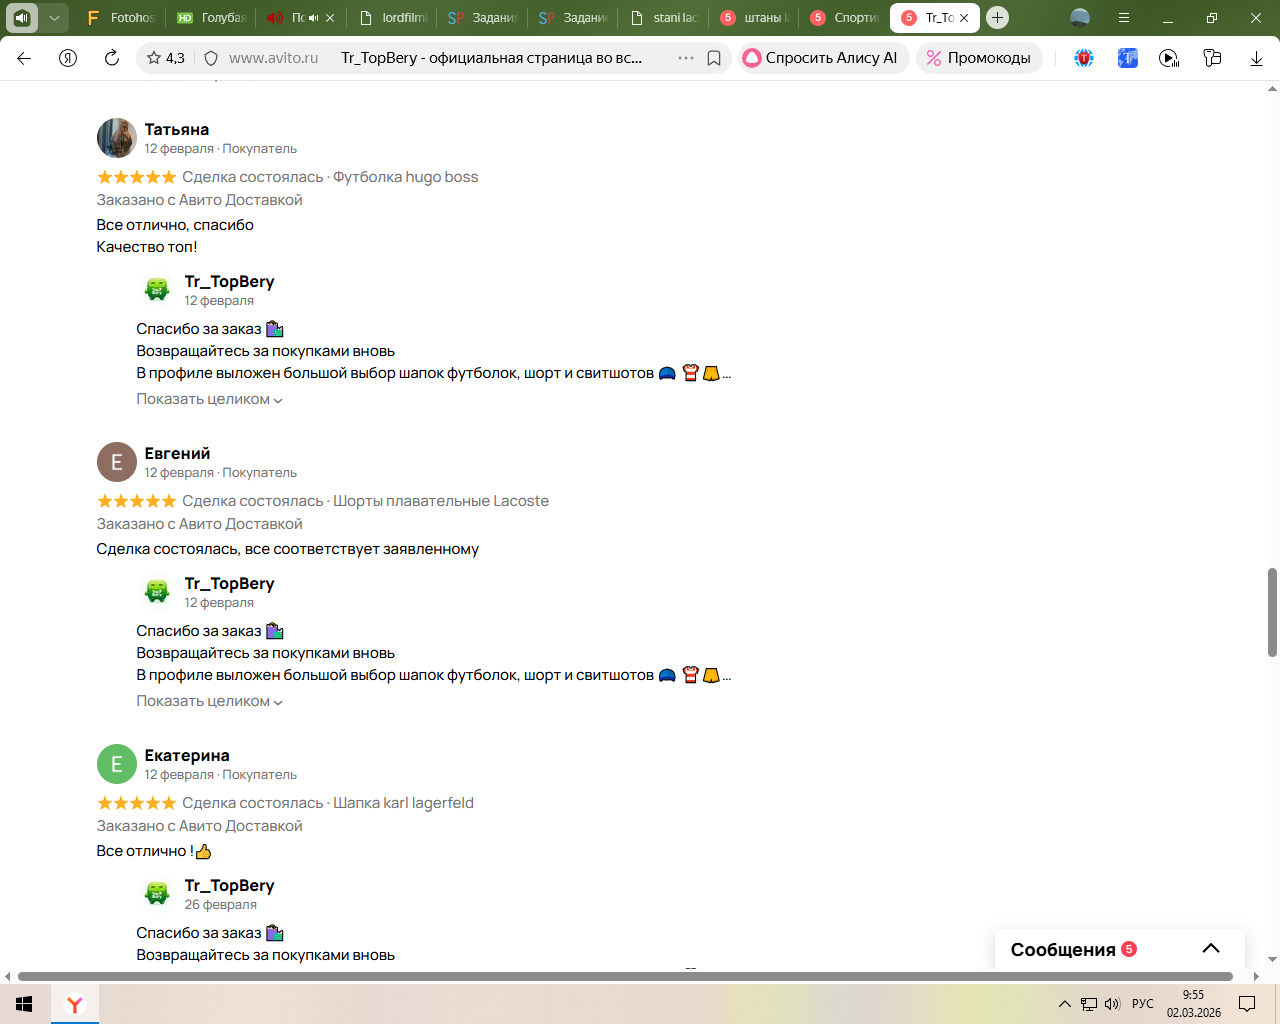Switch to the stani lac tab
Screen dimensions: 1280x1024
[x=664, y=17]
